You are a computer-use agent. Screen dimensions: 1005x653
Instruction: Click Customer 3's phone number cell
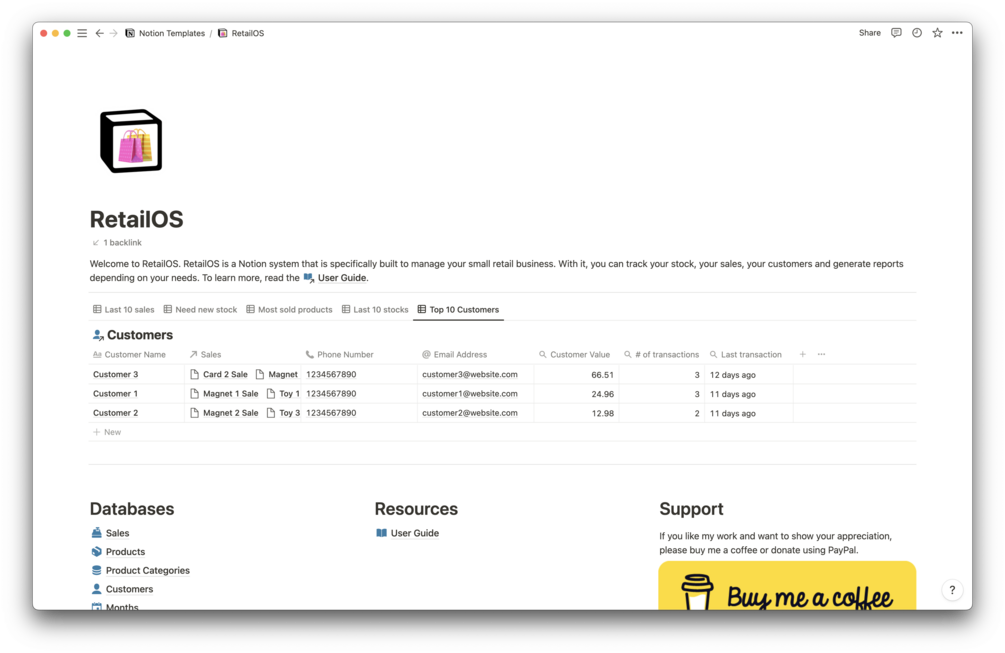(x=359, y=374)
